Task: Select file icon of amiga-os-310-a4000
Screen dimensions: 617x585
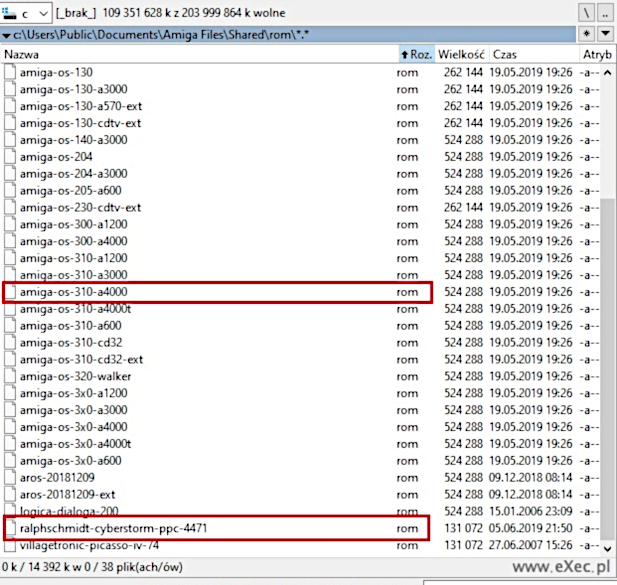Action: (x=10, y=292)
